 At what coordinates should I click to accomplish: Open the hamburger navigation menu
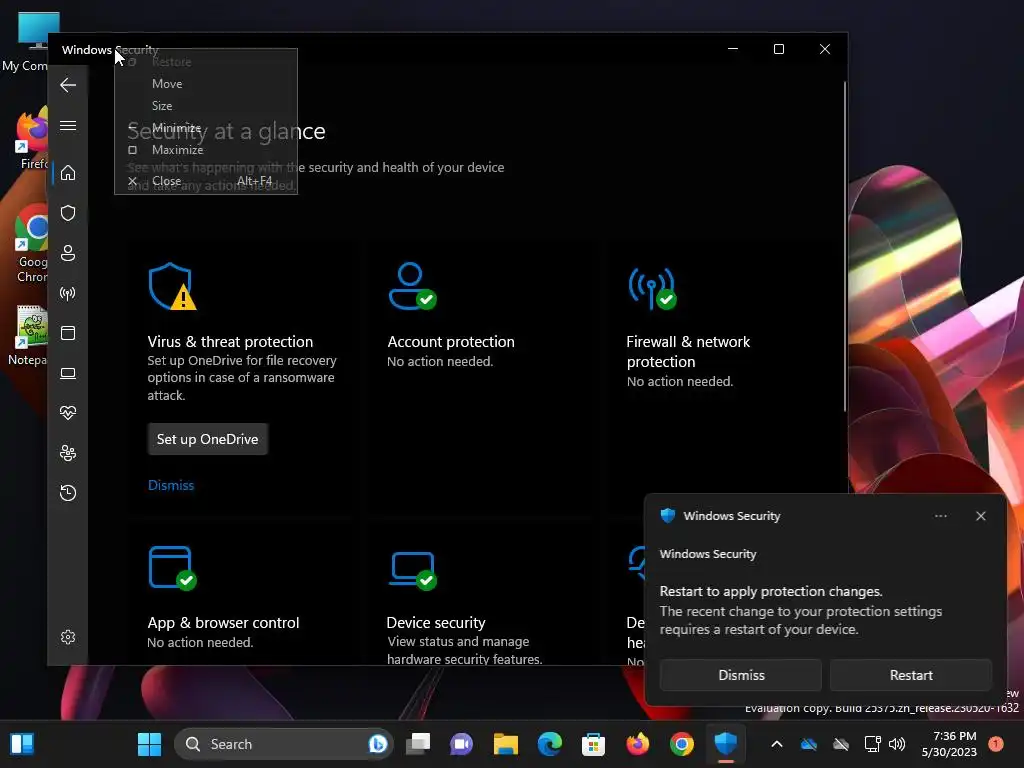(x=68, y=125)
